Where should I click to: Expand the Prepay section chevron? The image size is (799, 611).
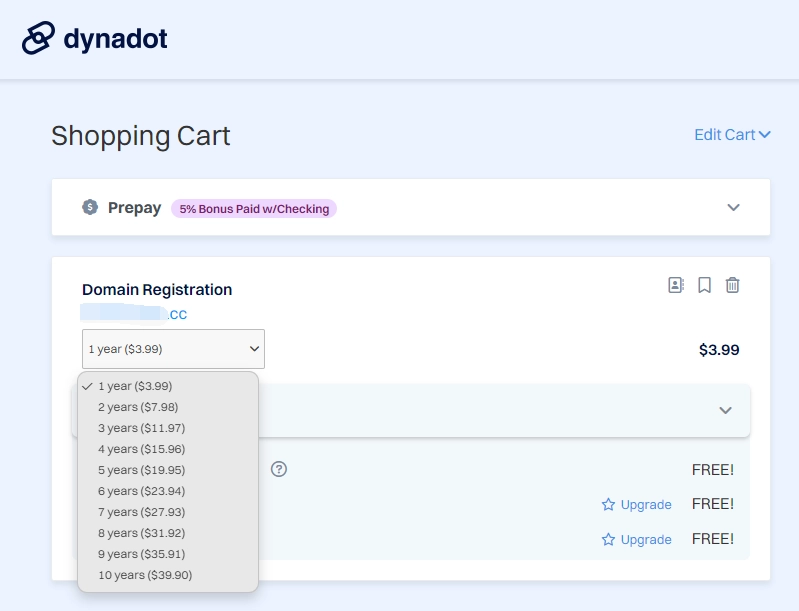pos(733,208)
